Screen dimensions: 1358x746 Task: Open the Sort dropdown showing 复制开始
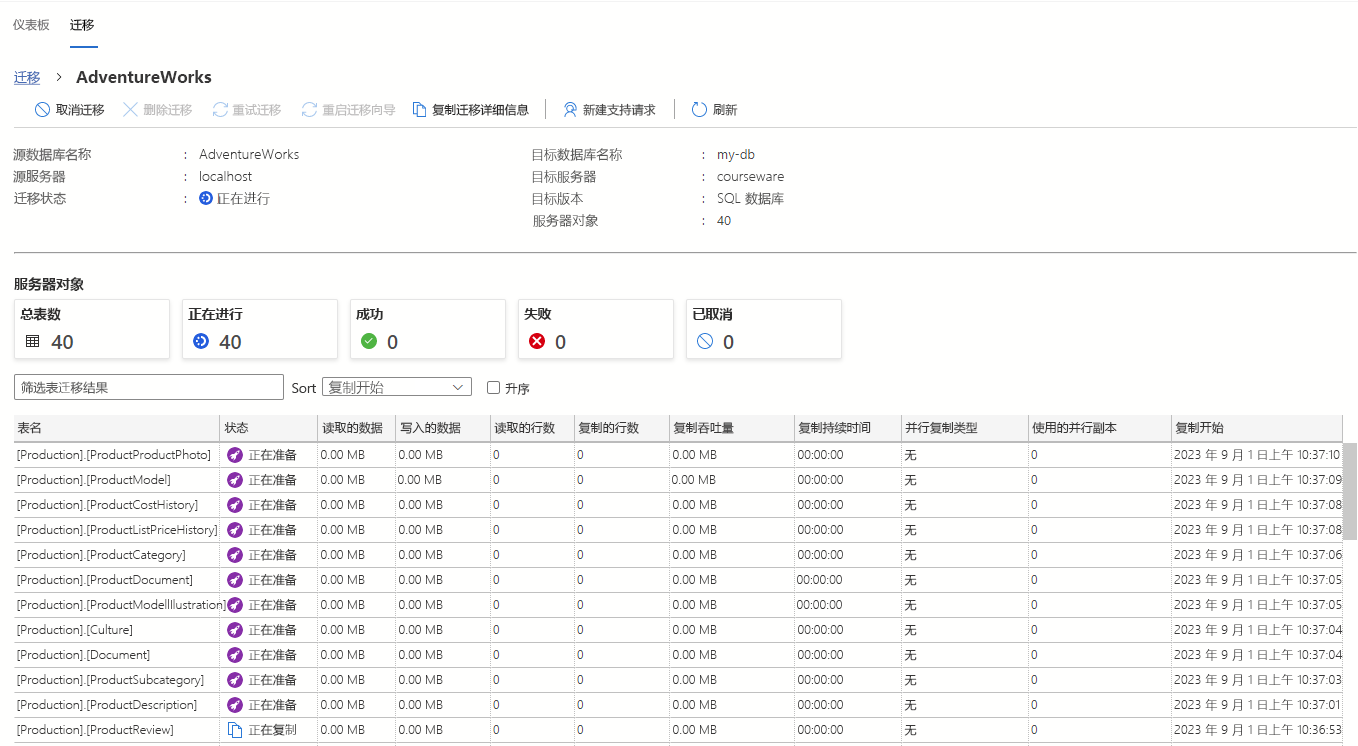(x=396, y=387)
